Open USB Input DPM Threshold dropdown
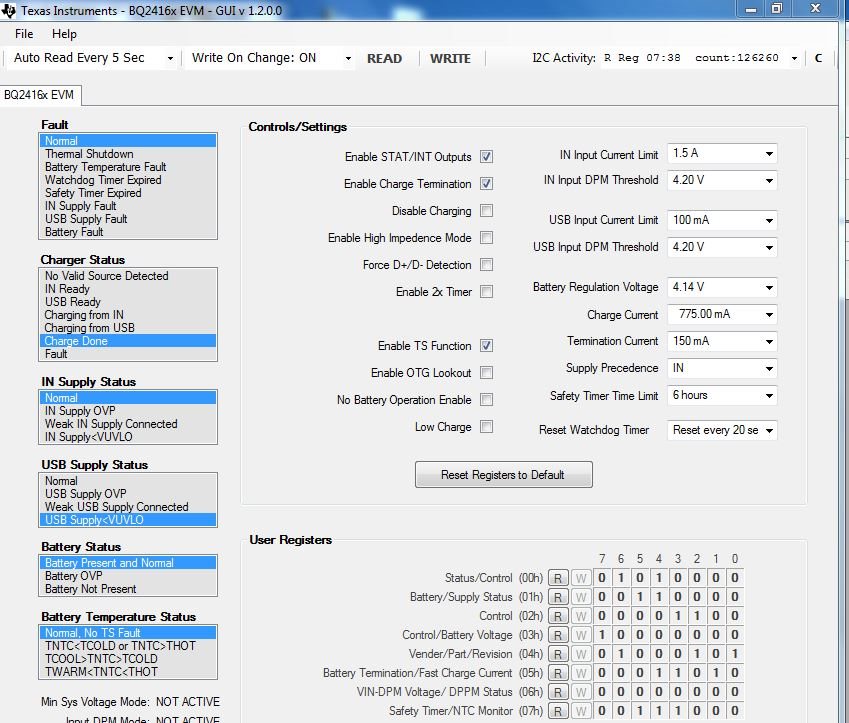Screen dimensions: 849x723 pyautogui.click(x=722, y=247)
